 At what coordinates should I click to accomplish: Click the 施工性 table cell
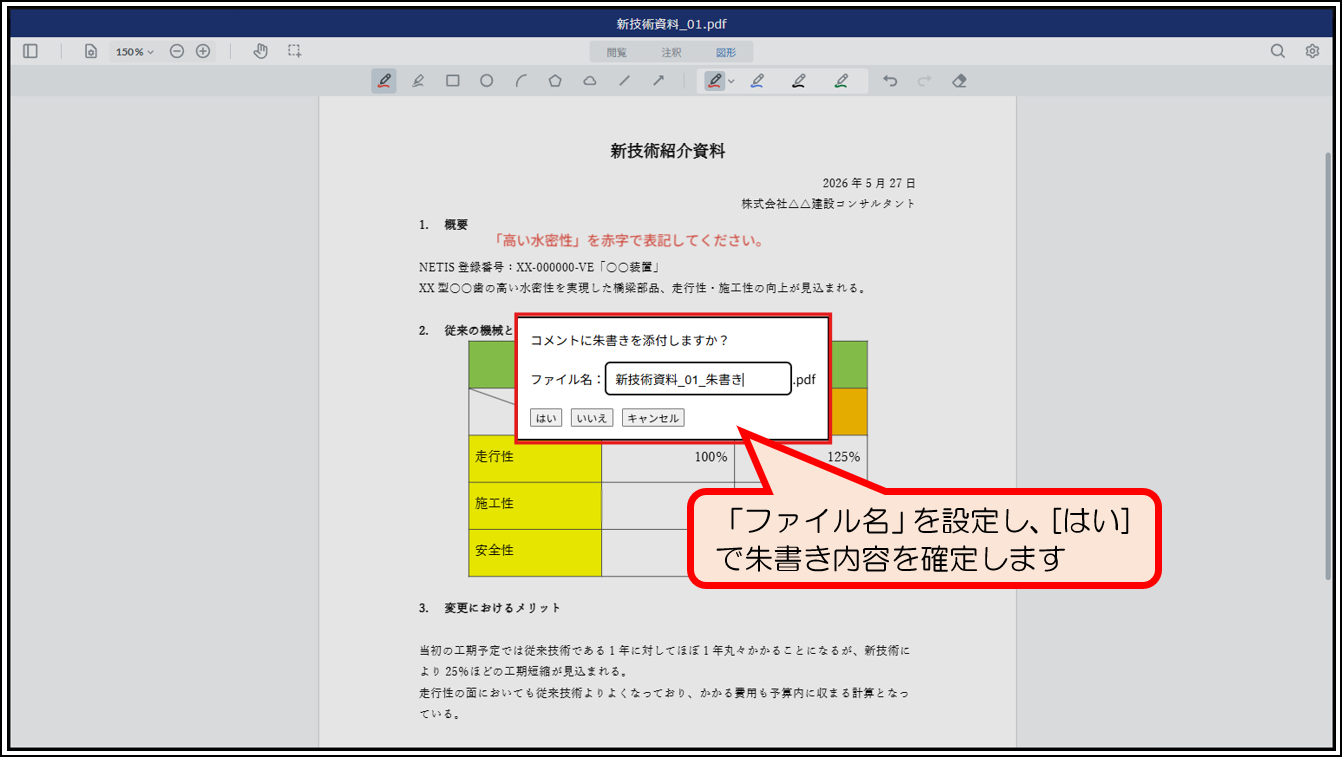click(x=535, y=504)
